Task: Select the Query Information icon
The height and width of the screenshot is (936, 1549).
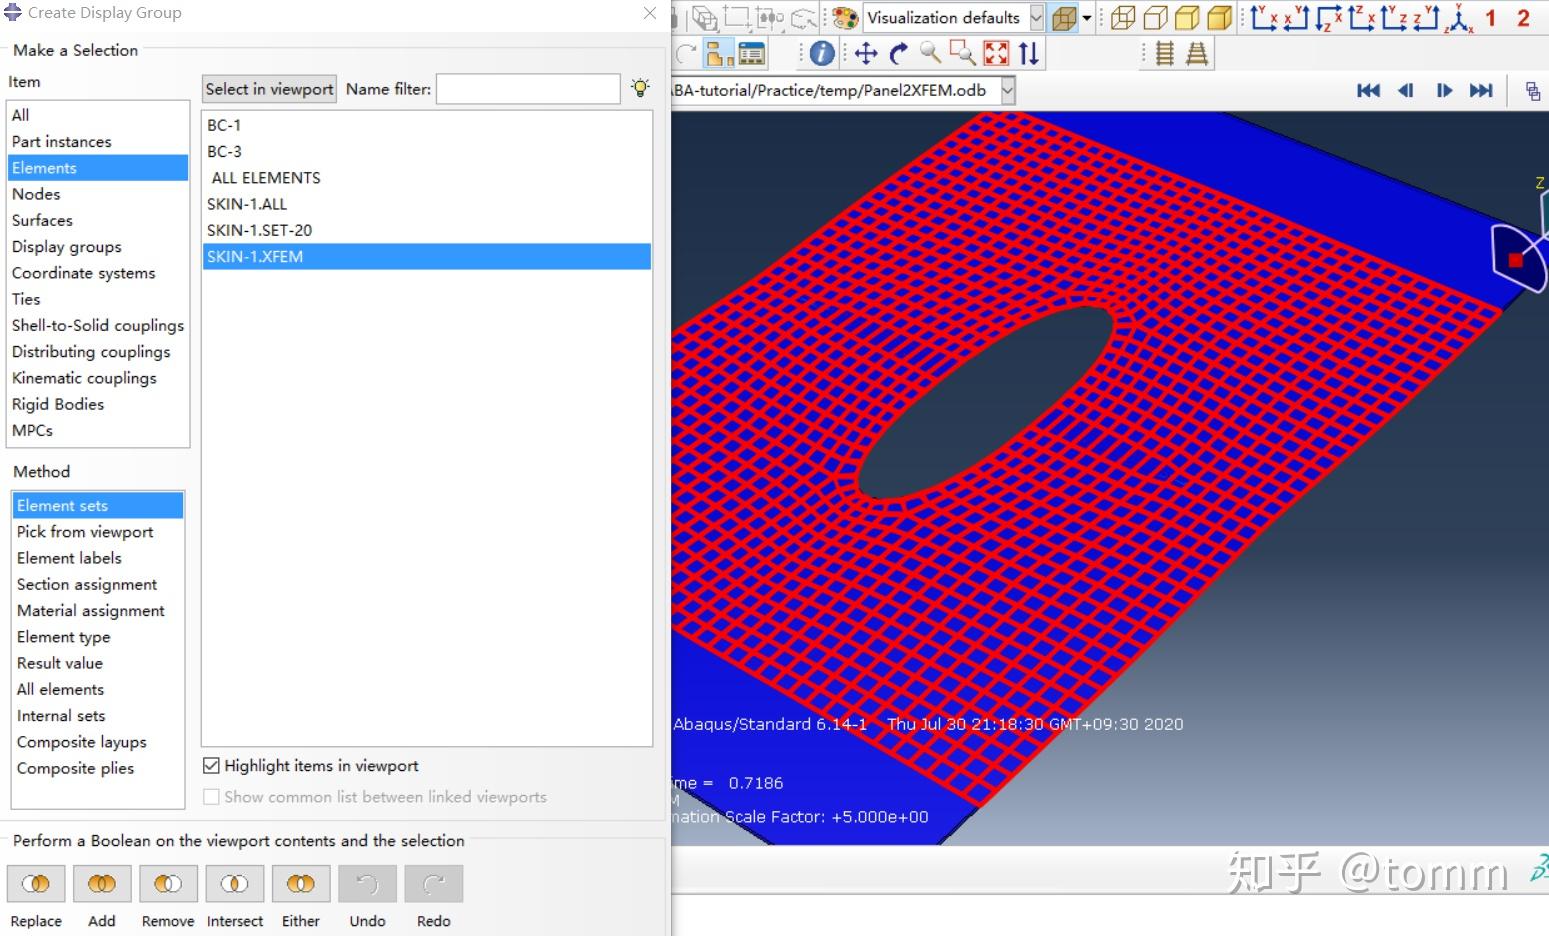Action: click(x=819, y=53)
